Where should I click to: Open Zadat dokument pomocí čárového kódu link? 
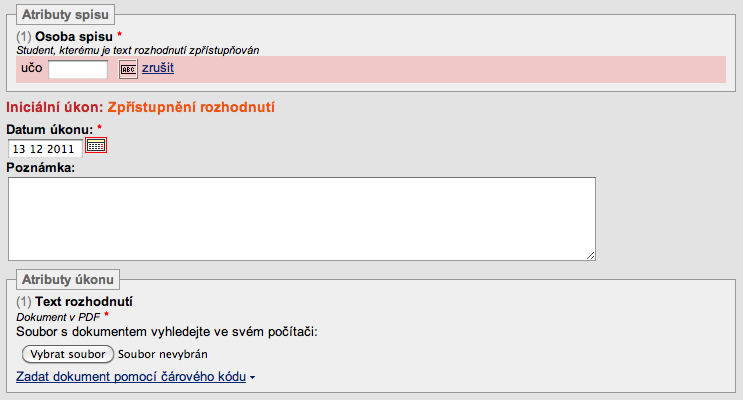(131, 377)
